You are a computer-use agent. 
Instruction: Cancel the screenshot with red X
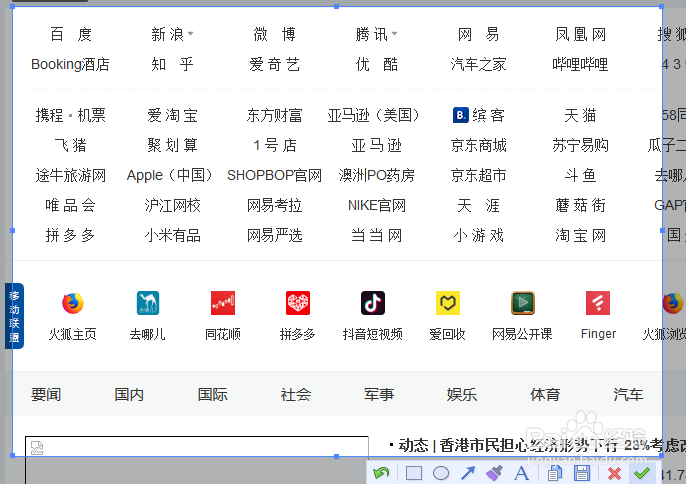pos(615,473)
